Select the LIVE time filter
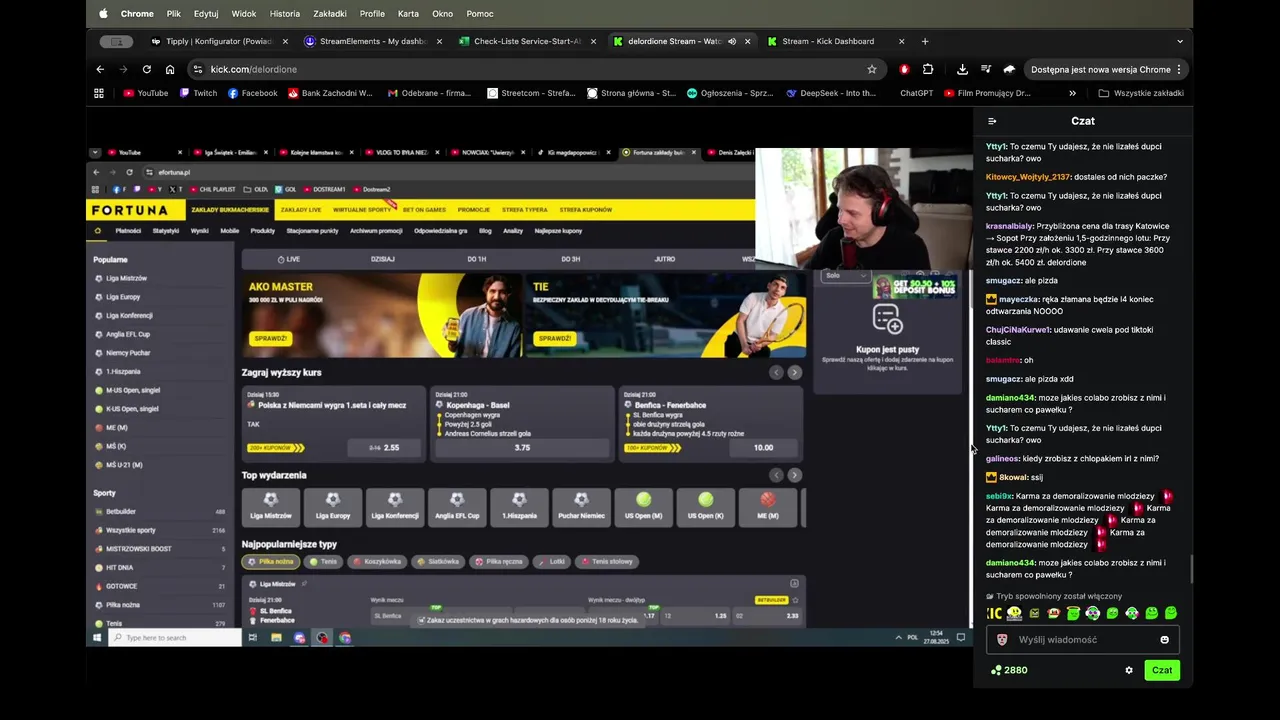The image size is (1280, 720). [289, 259]
